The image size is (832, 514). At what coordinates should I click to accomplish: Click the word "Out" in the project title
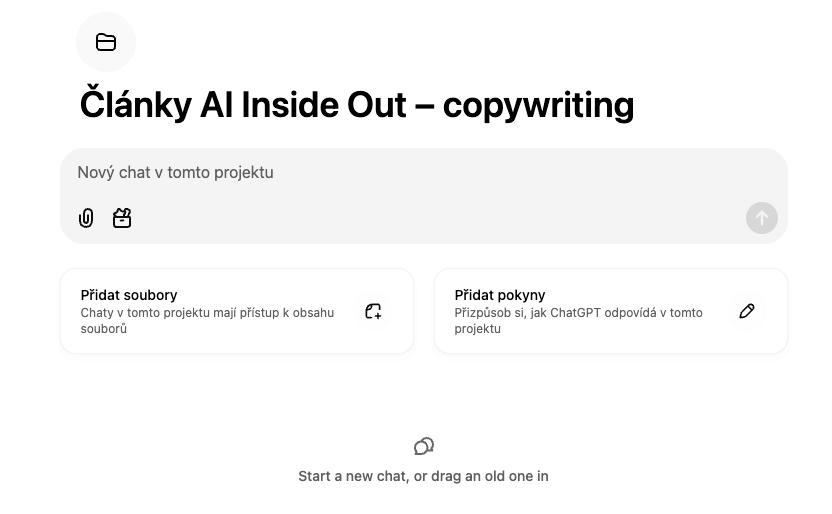click(377, 104)
